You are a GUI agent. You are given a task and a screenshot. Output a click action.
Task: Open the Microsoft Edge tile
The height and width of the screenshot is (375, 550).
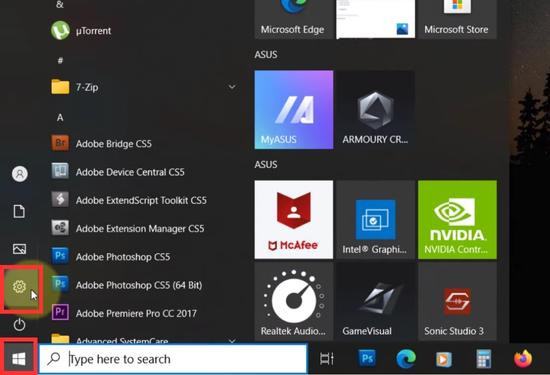click(x=294, y=19)
